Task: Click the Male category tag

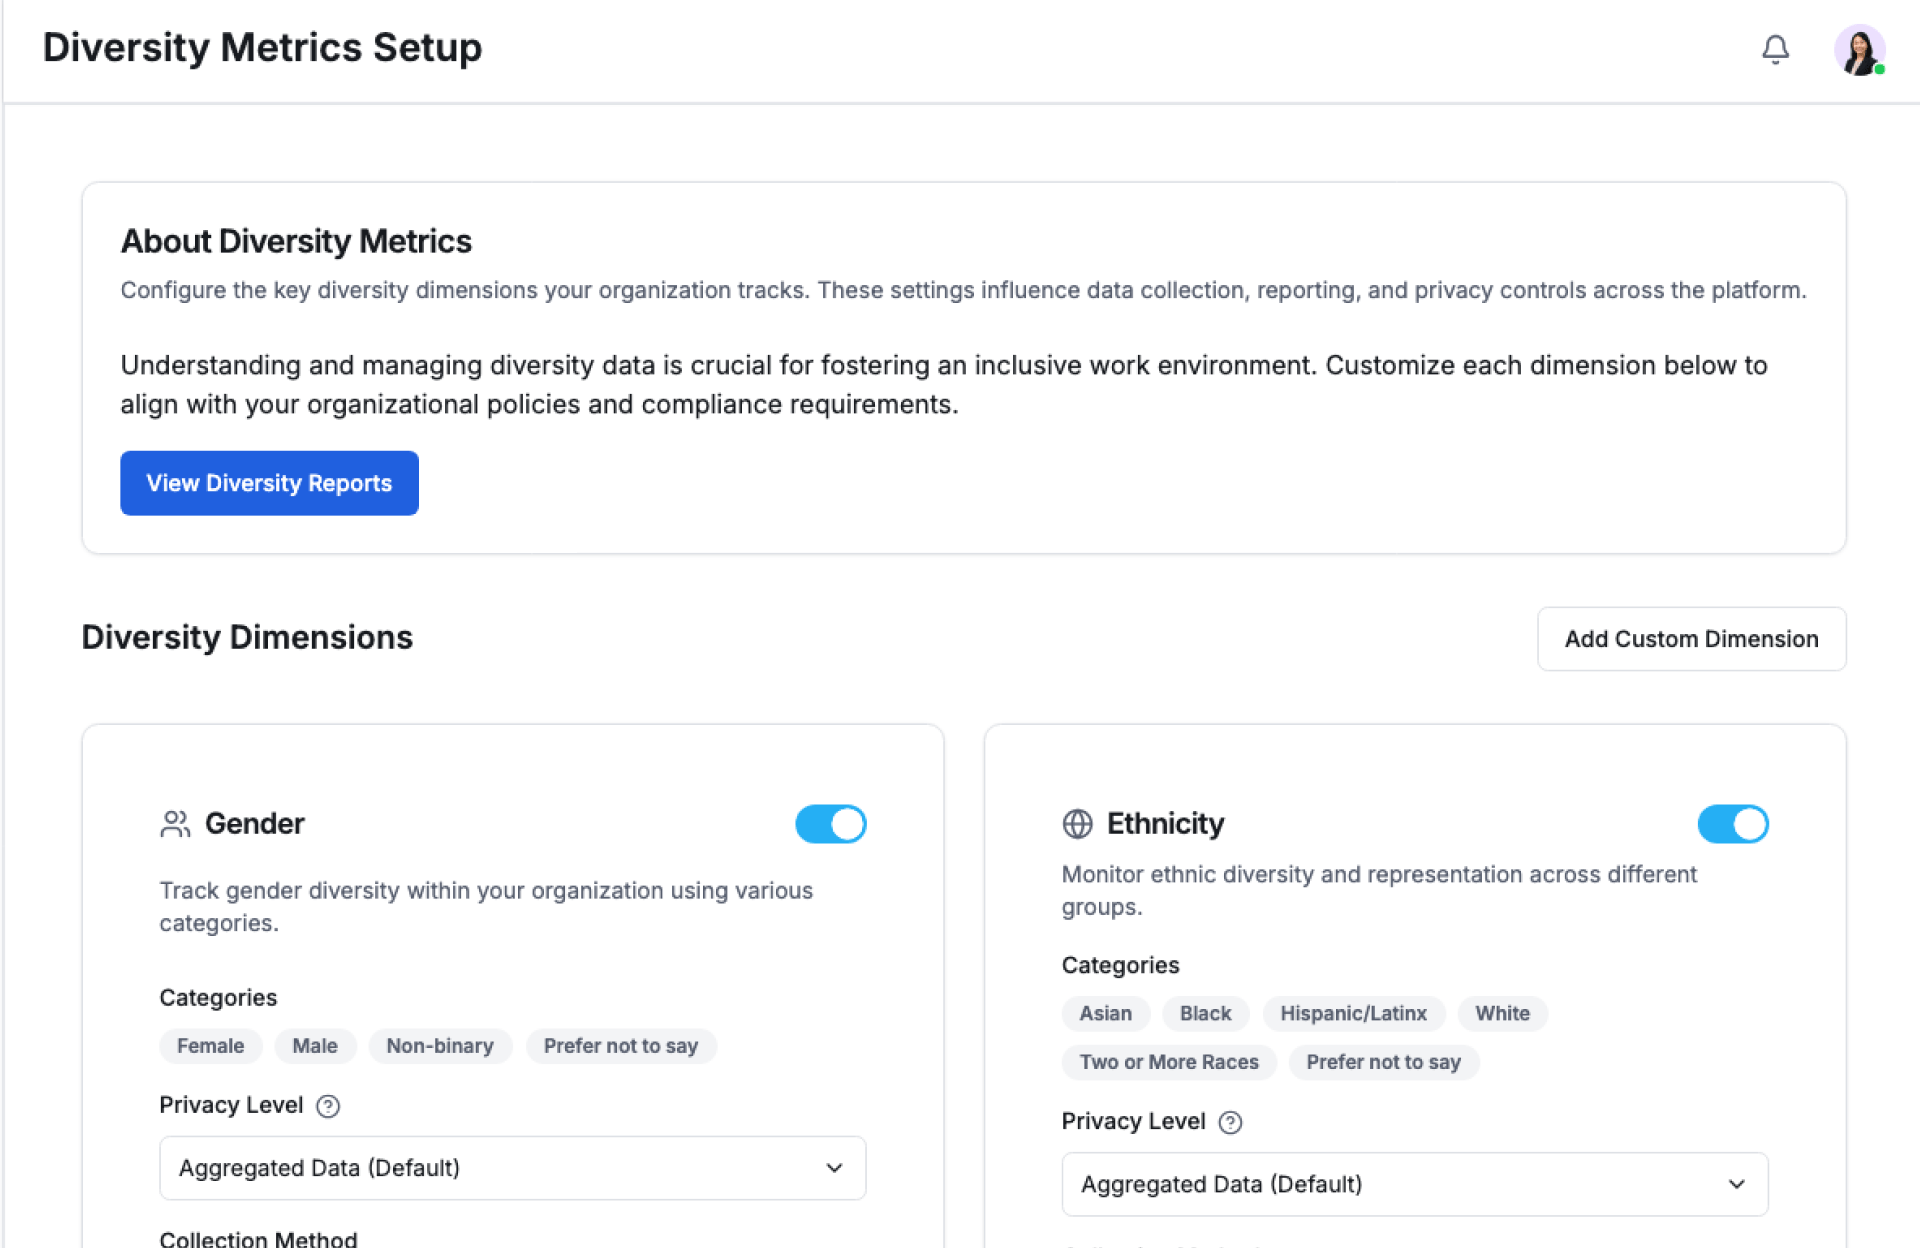Action: pyautogui.click(x=315, y=1046)
